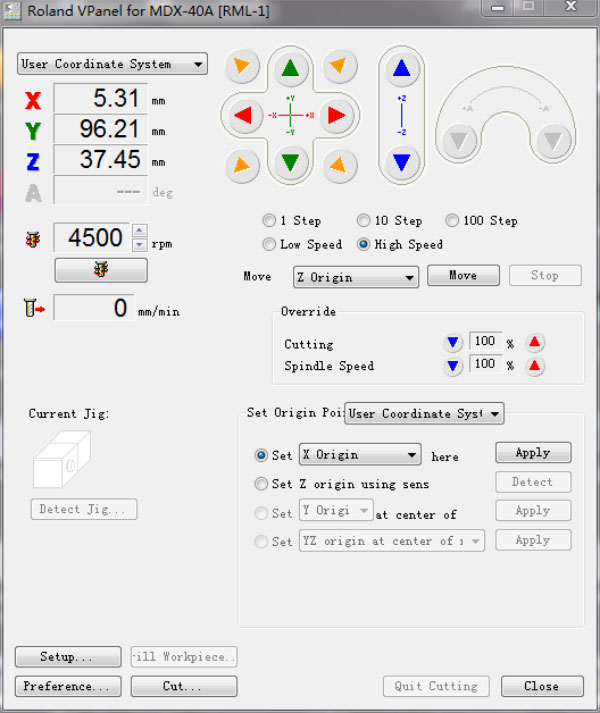Click the Close button at the bottom
Viewport: 600px width, 713px height.
542,686
